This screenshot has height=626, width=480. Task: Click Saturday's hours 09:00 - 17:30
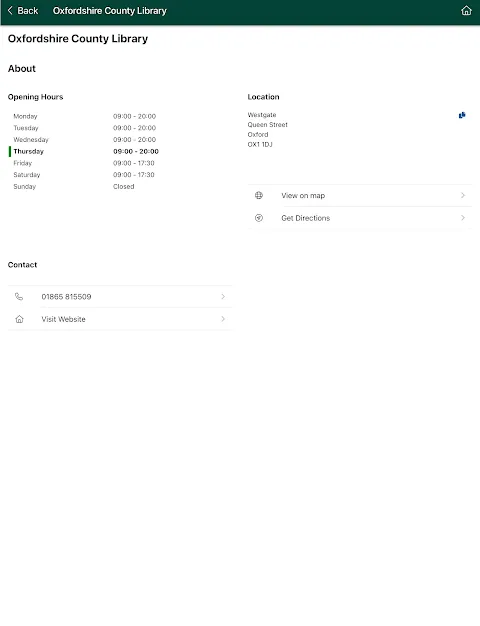[133, 174]
